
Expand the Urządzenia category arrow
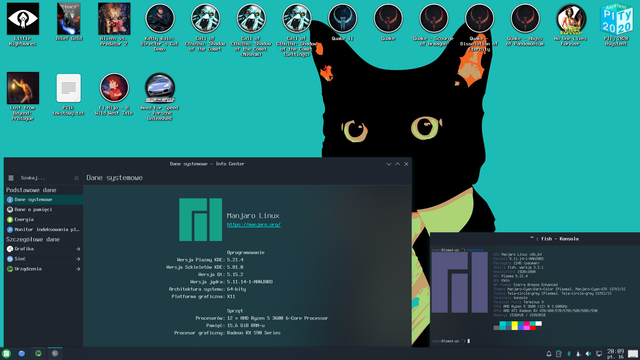(78, 269)
